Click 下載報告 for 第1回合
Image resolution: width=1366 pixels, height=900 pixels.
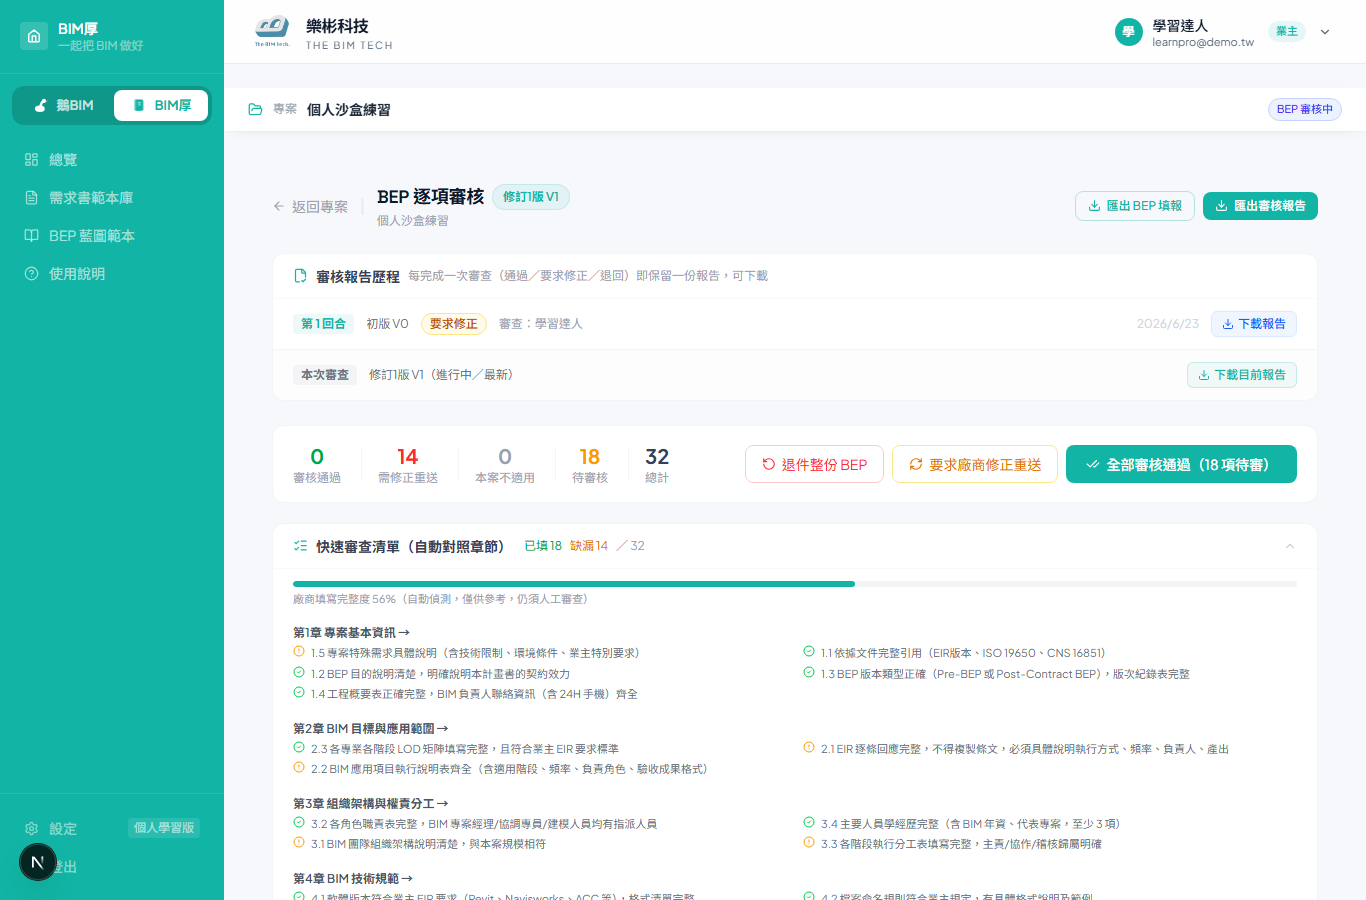(1254, 324)
